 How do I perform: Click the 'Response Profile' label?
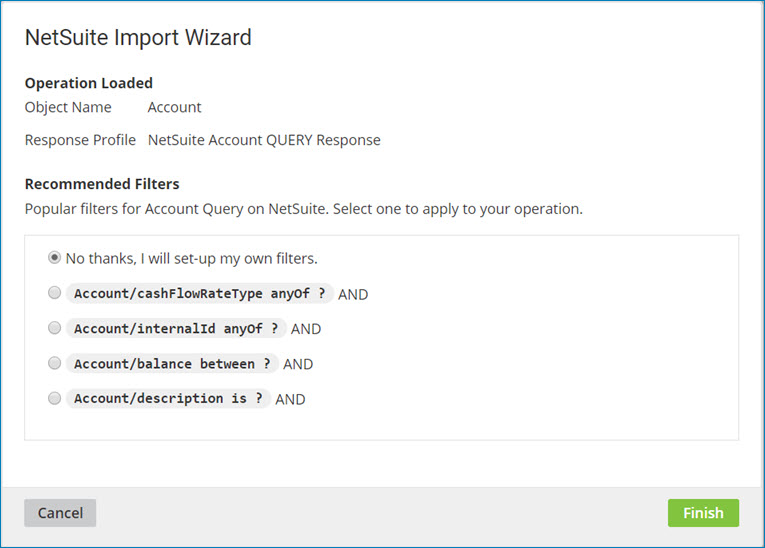tap(80, 140)
